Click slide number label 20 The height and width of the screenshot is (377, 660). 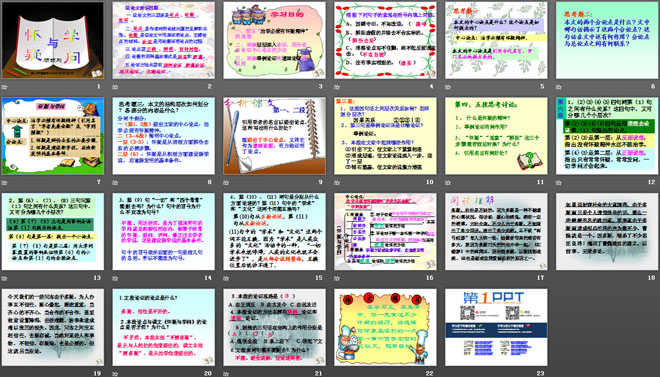click(208, 373)
